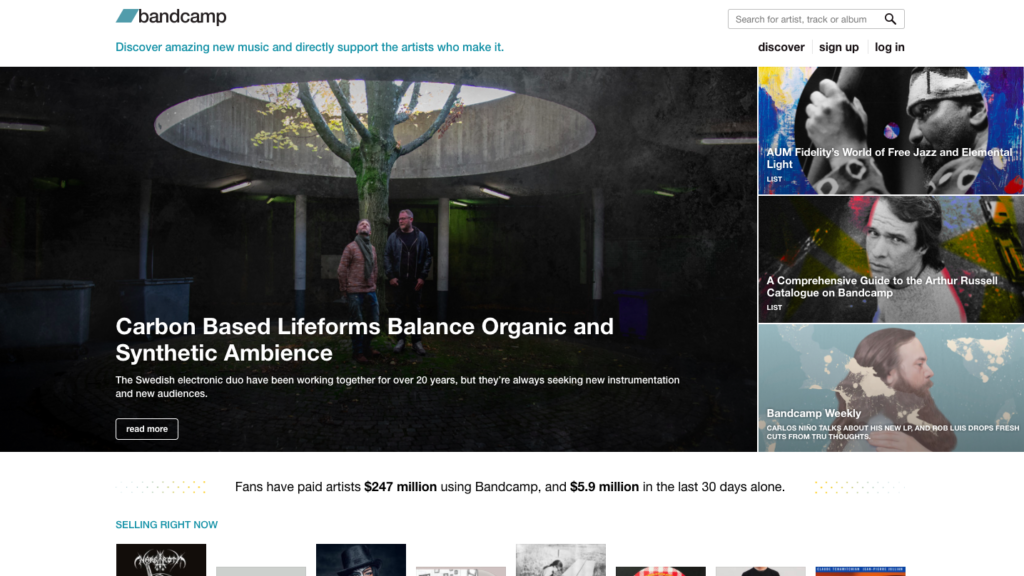This screenshot has width=1024, height=576.
Task: Select the black-and-white photo album thumbnail
Action: [560, 560]
